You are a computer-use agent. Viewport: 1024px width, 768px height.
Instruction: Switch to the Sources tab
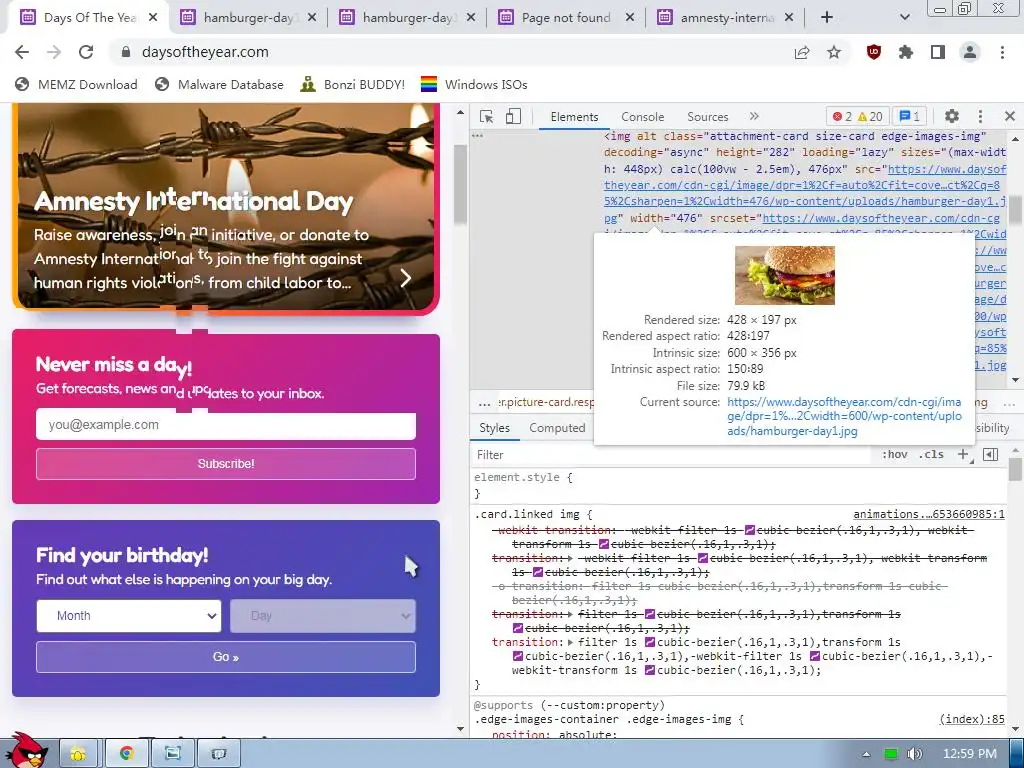(707, 117)
